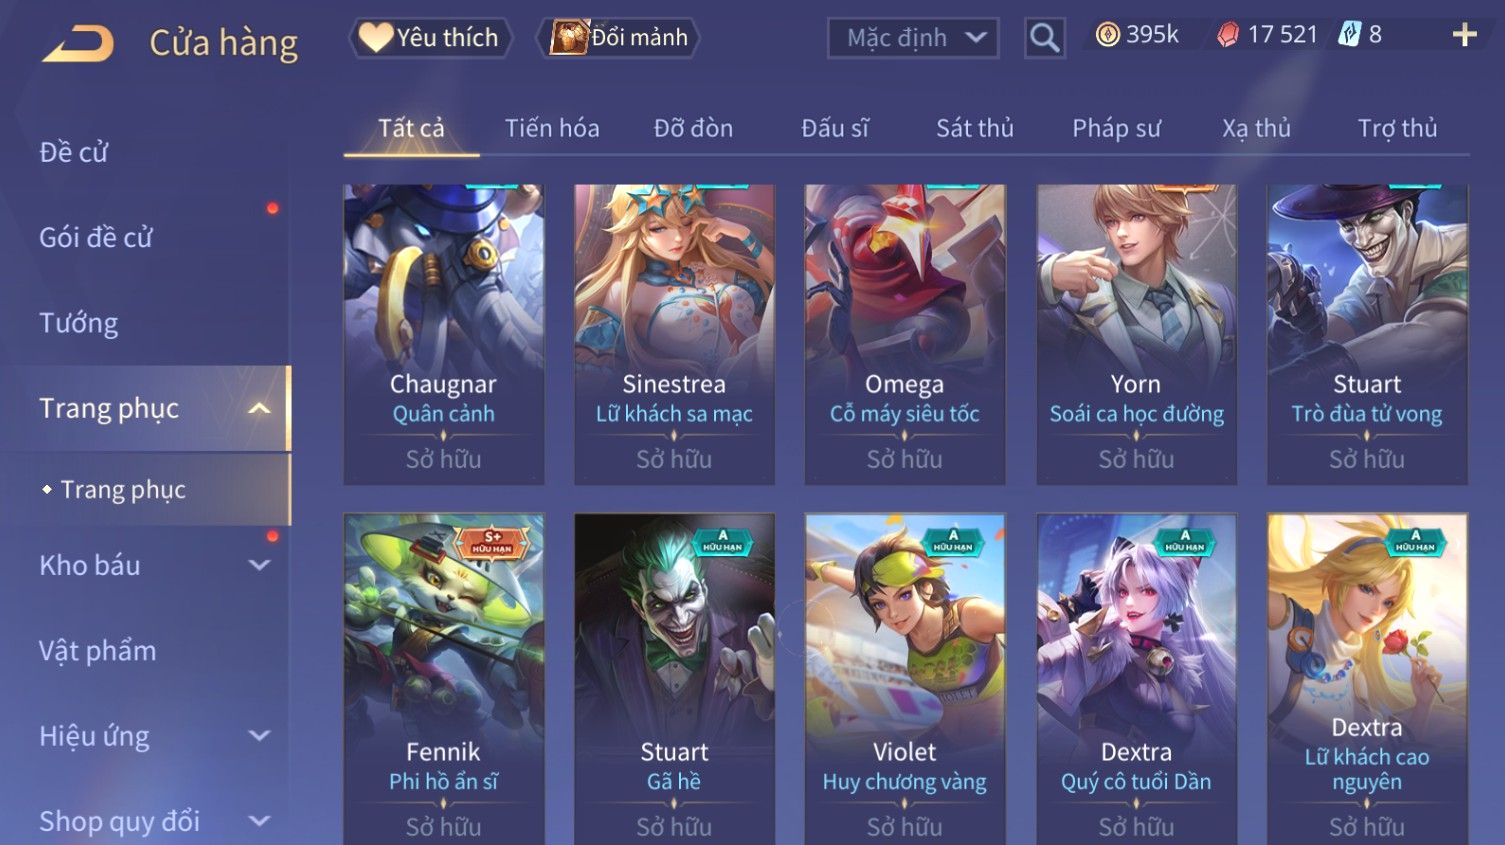Image resolution: width=1505 pixels, height=845 pixels.
Task: Select the Fennik Phi hồ ẩn sĩ skin
Action: click(444, 680)
